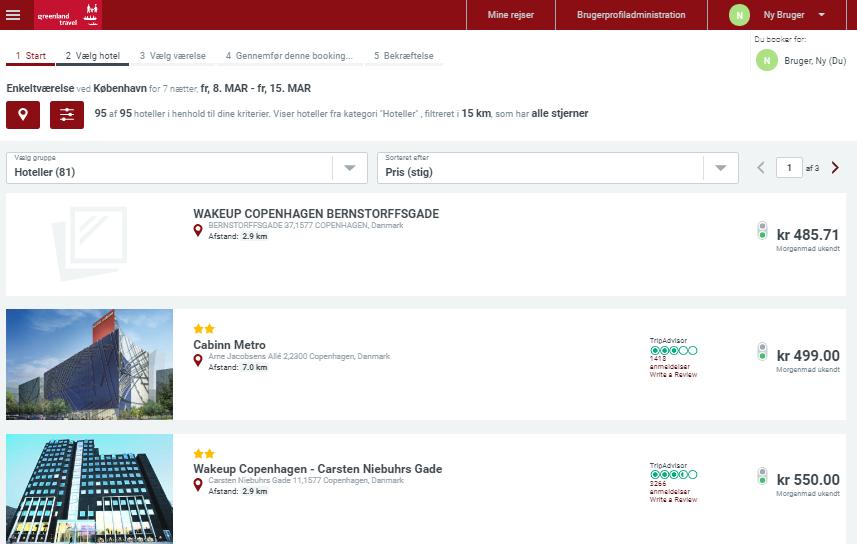The image size is (857, 544).
Task: Click TripAdvisor rating bubbles for Wakeup Carsten Niebuhrs Gade
Action: click(x=673, y=475)
